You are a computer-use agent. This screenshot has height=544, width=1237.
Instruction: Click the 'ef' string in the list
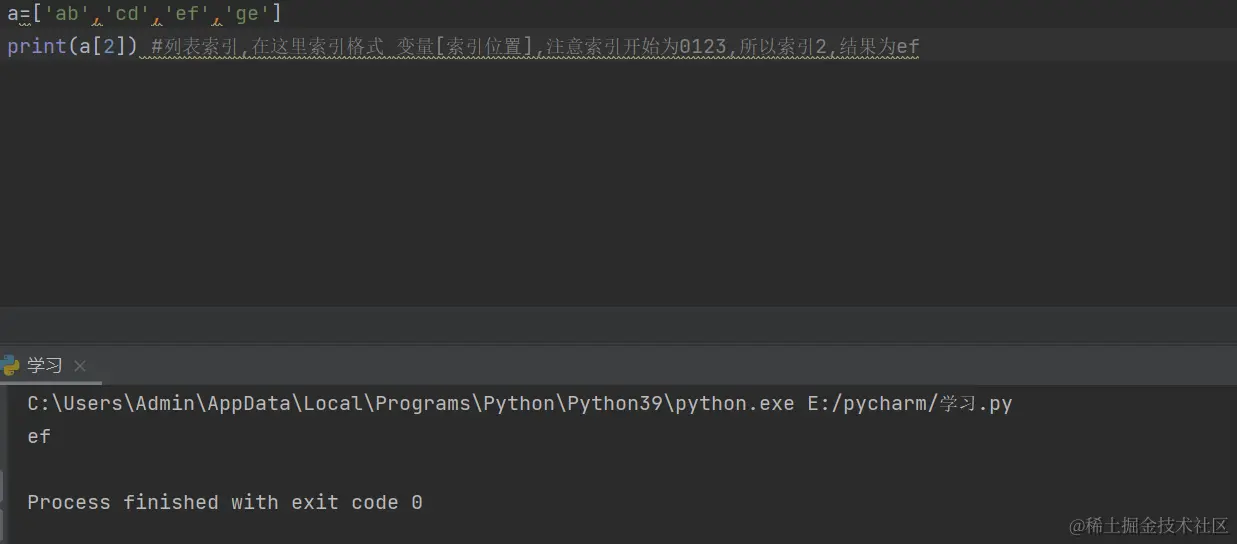pos(187,14)
